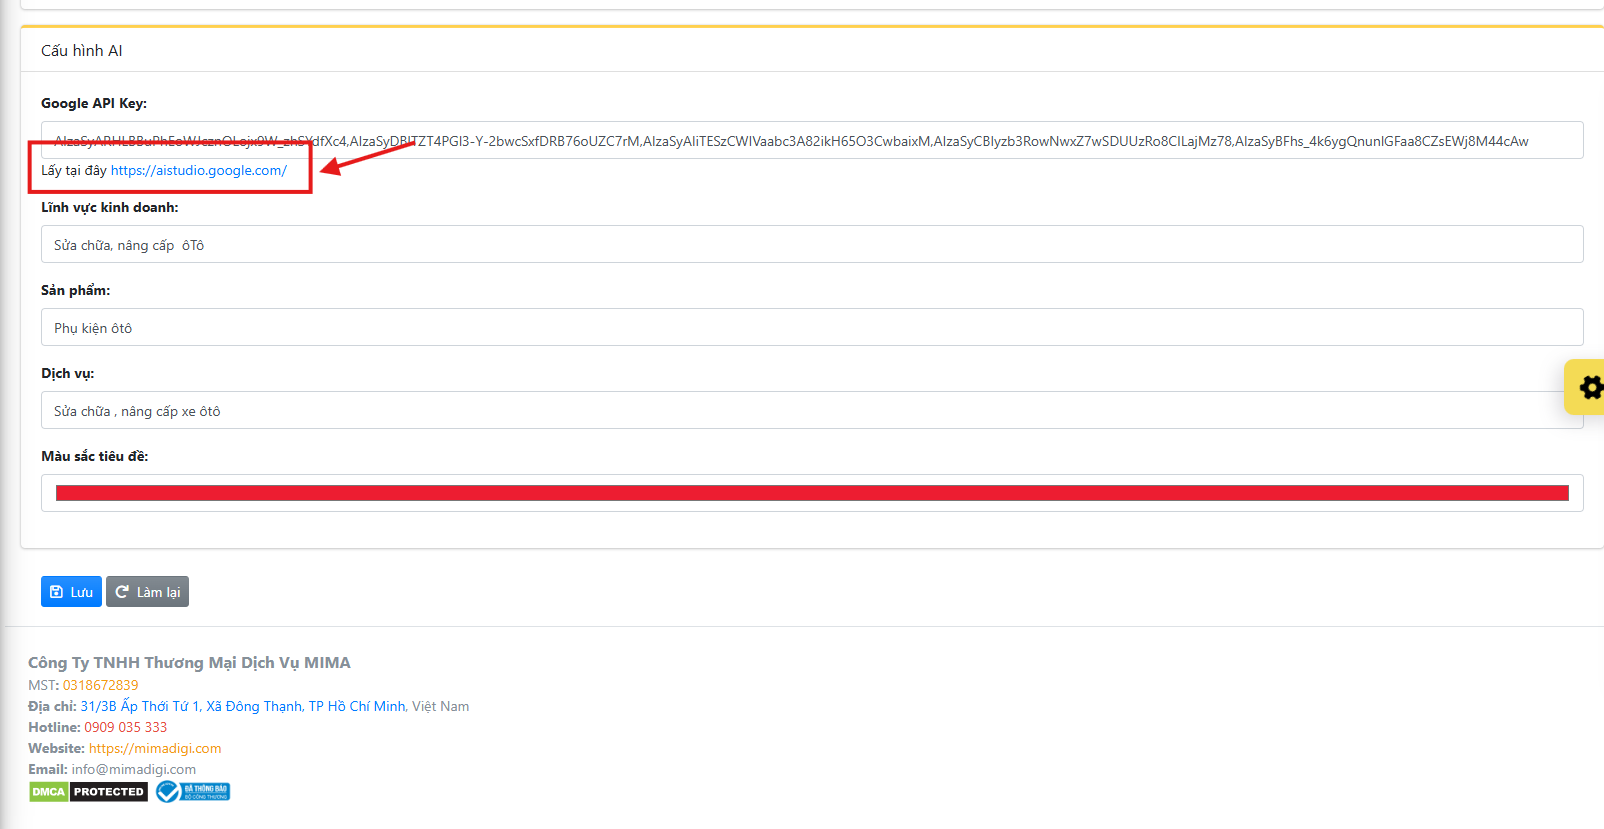Click in the Google API Key field

[812, 140]
